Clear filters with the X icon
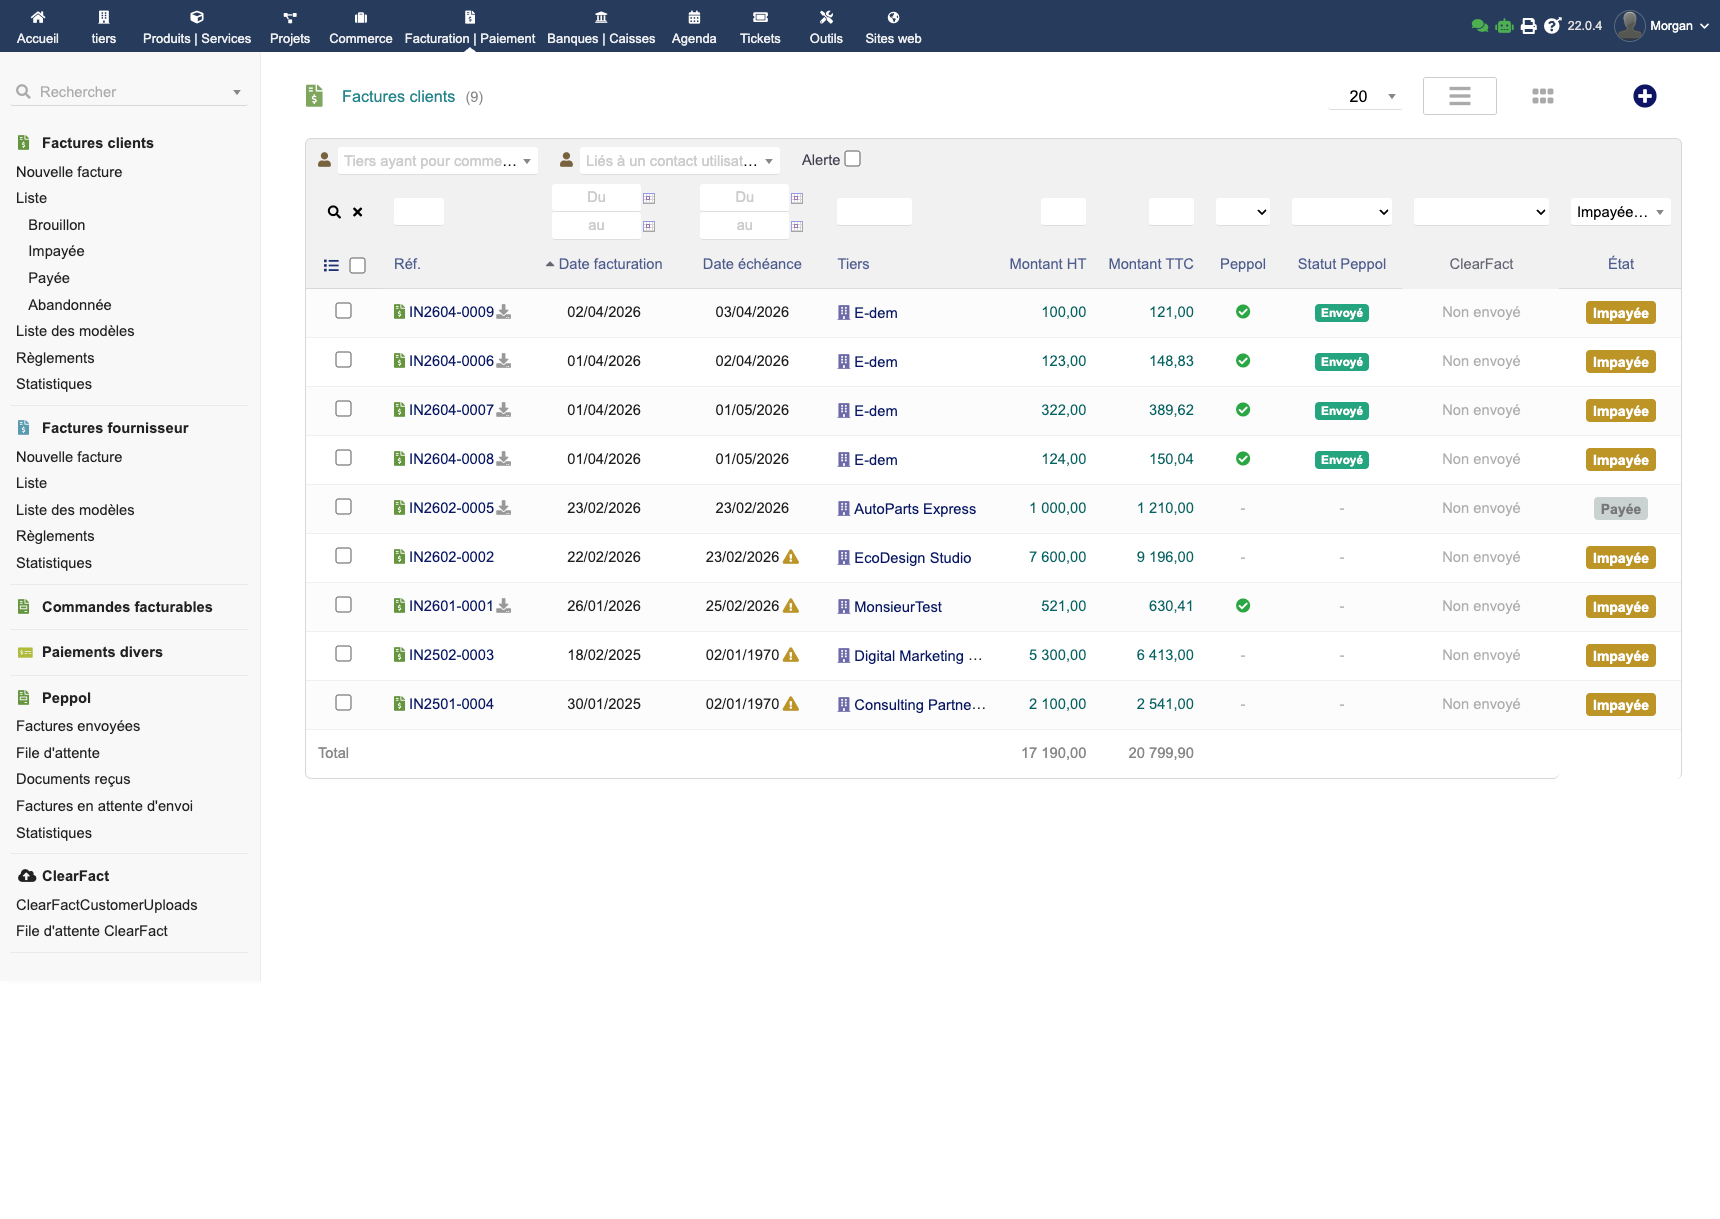This screenshot has width=1720, height=1219. 358,212
